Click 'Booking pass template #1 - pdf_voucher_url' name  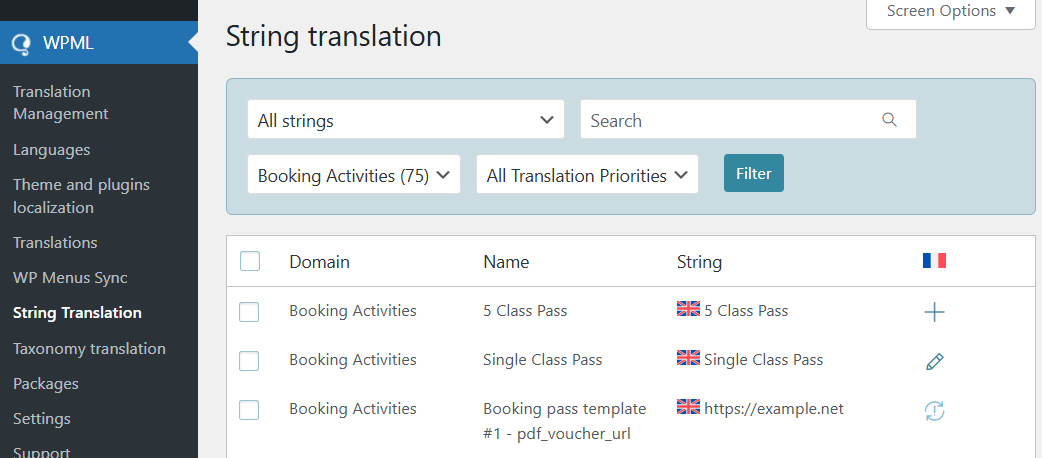pos(564,421)
